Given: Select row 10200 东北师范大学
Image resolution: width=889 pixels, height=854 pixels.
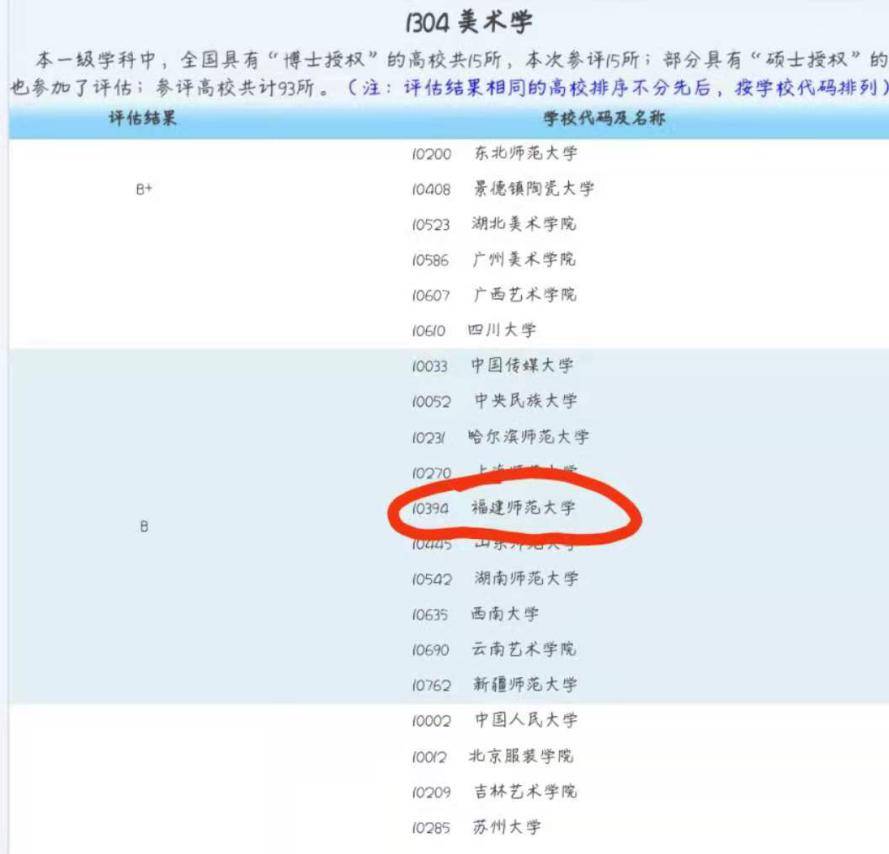Looking at the screenshot, I should pos(494,153).
